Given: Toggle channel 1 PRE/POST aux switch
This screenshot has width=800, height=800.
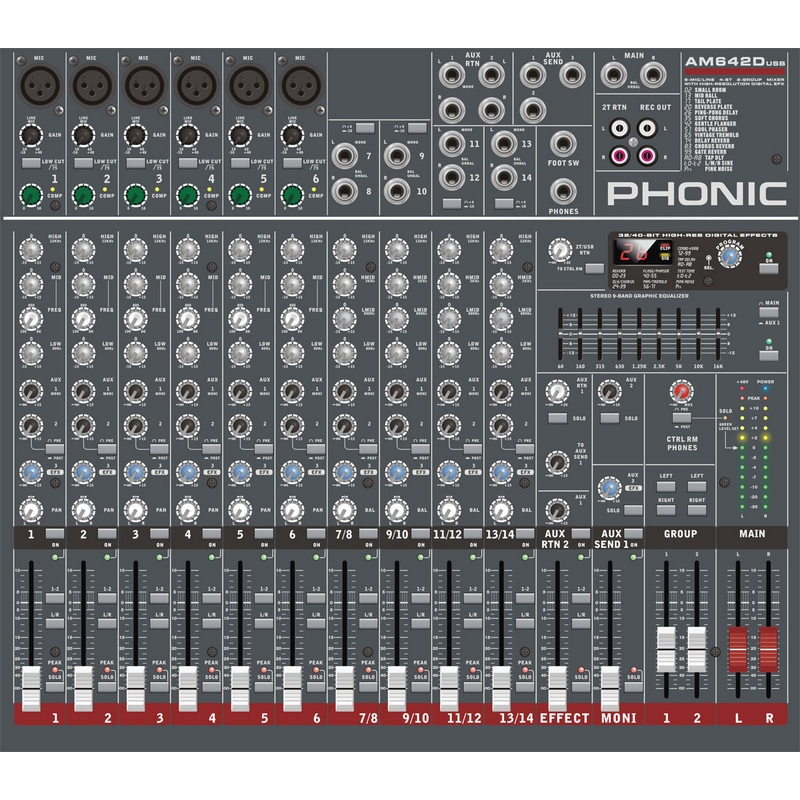Looking at the screenshot, I should (55, 449).
